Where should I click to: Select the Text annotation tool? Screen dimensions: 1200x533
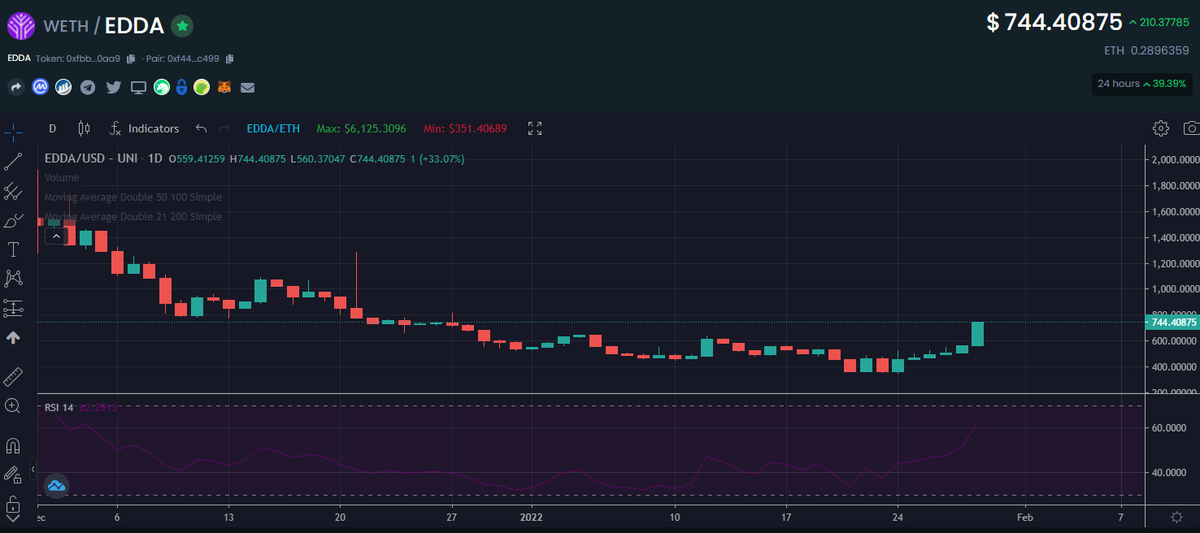[x=14, y=248]
